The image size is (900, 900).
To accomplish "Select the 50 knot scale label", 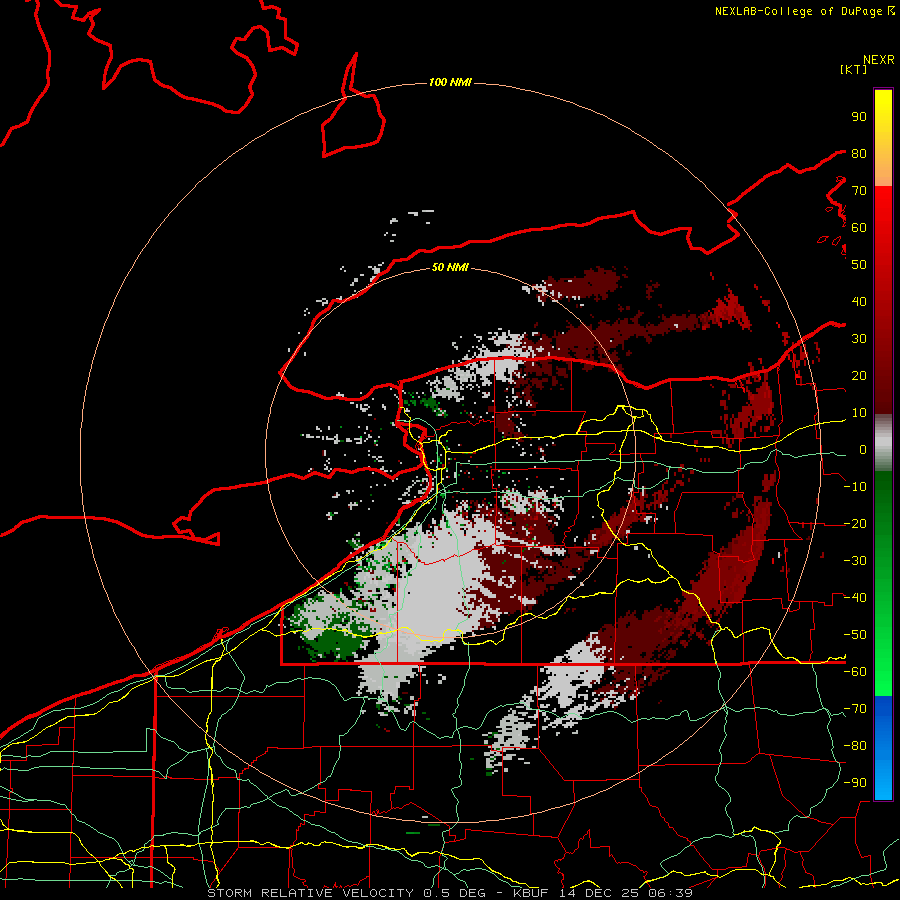I will click(x=859, y=265).
